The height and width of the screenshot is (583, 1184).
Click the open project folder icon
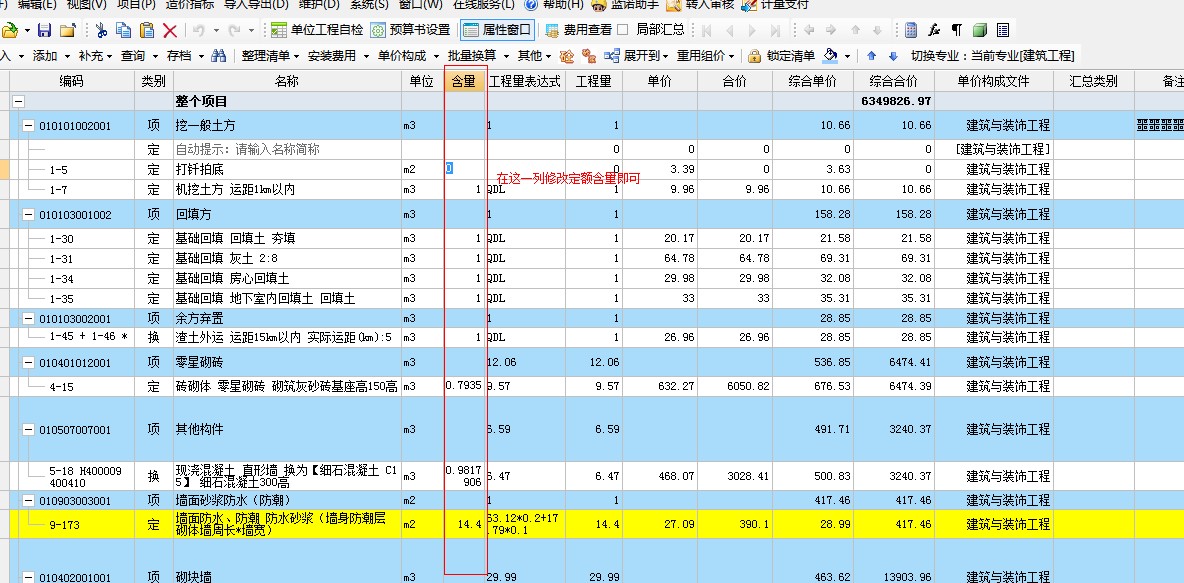point(9,30)
